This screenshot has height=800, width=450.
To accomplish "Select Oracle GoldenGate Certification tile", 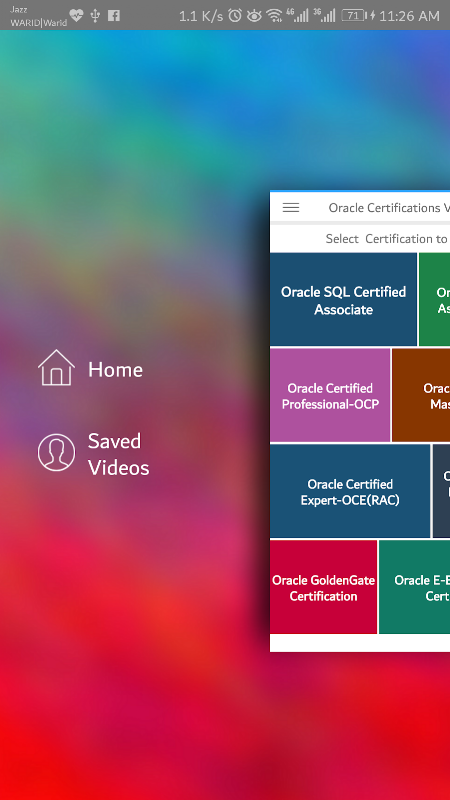I will click(323, 587).
